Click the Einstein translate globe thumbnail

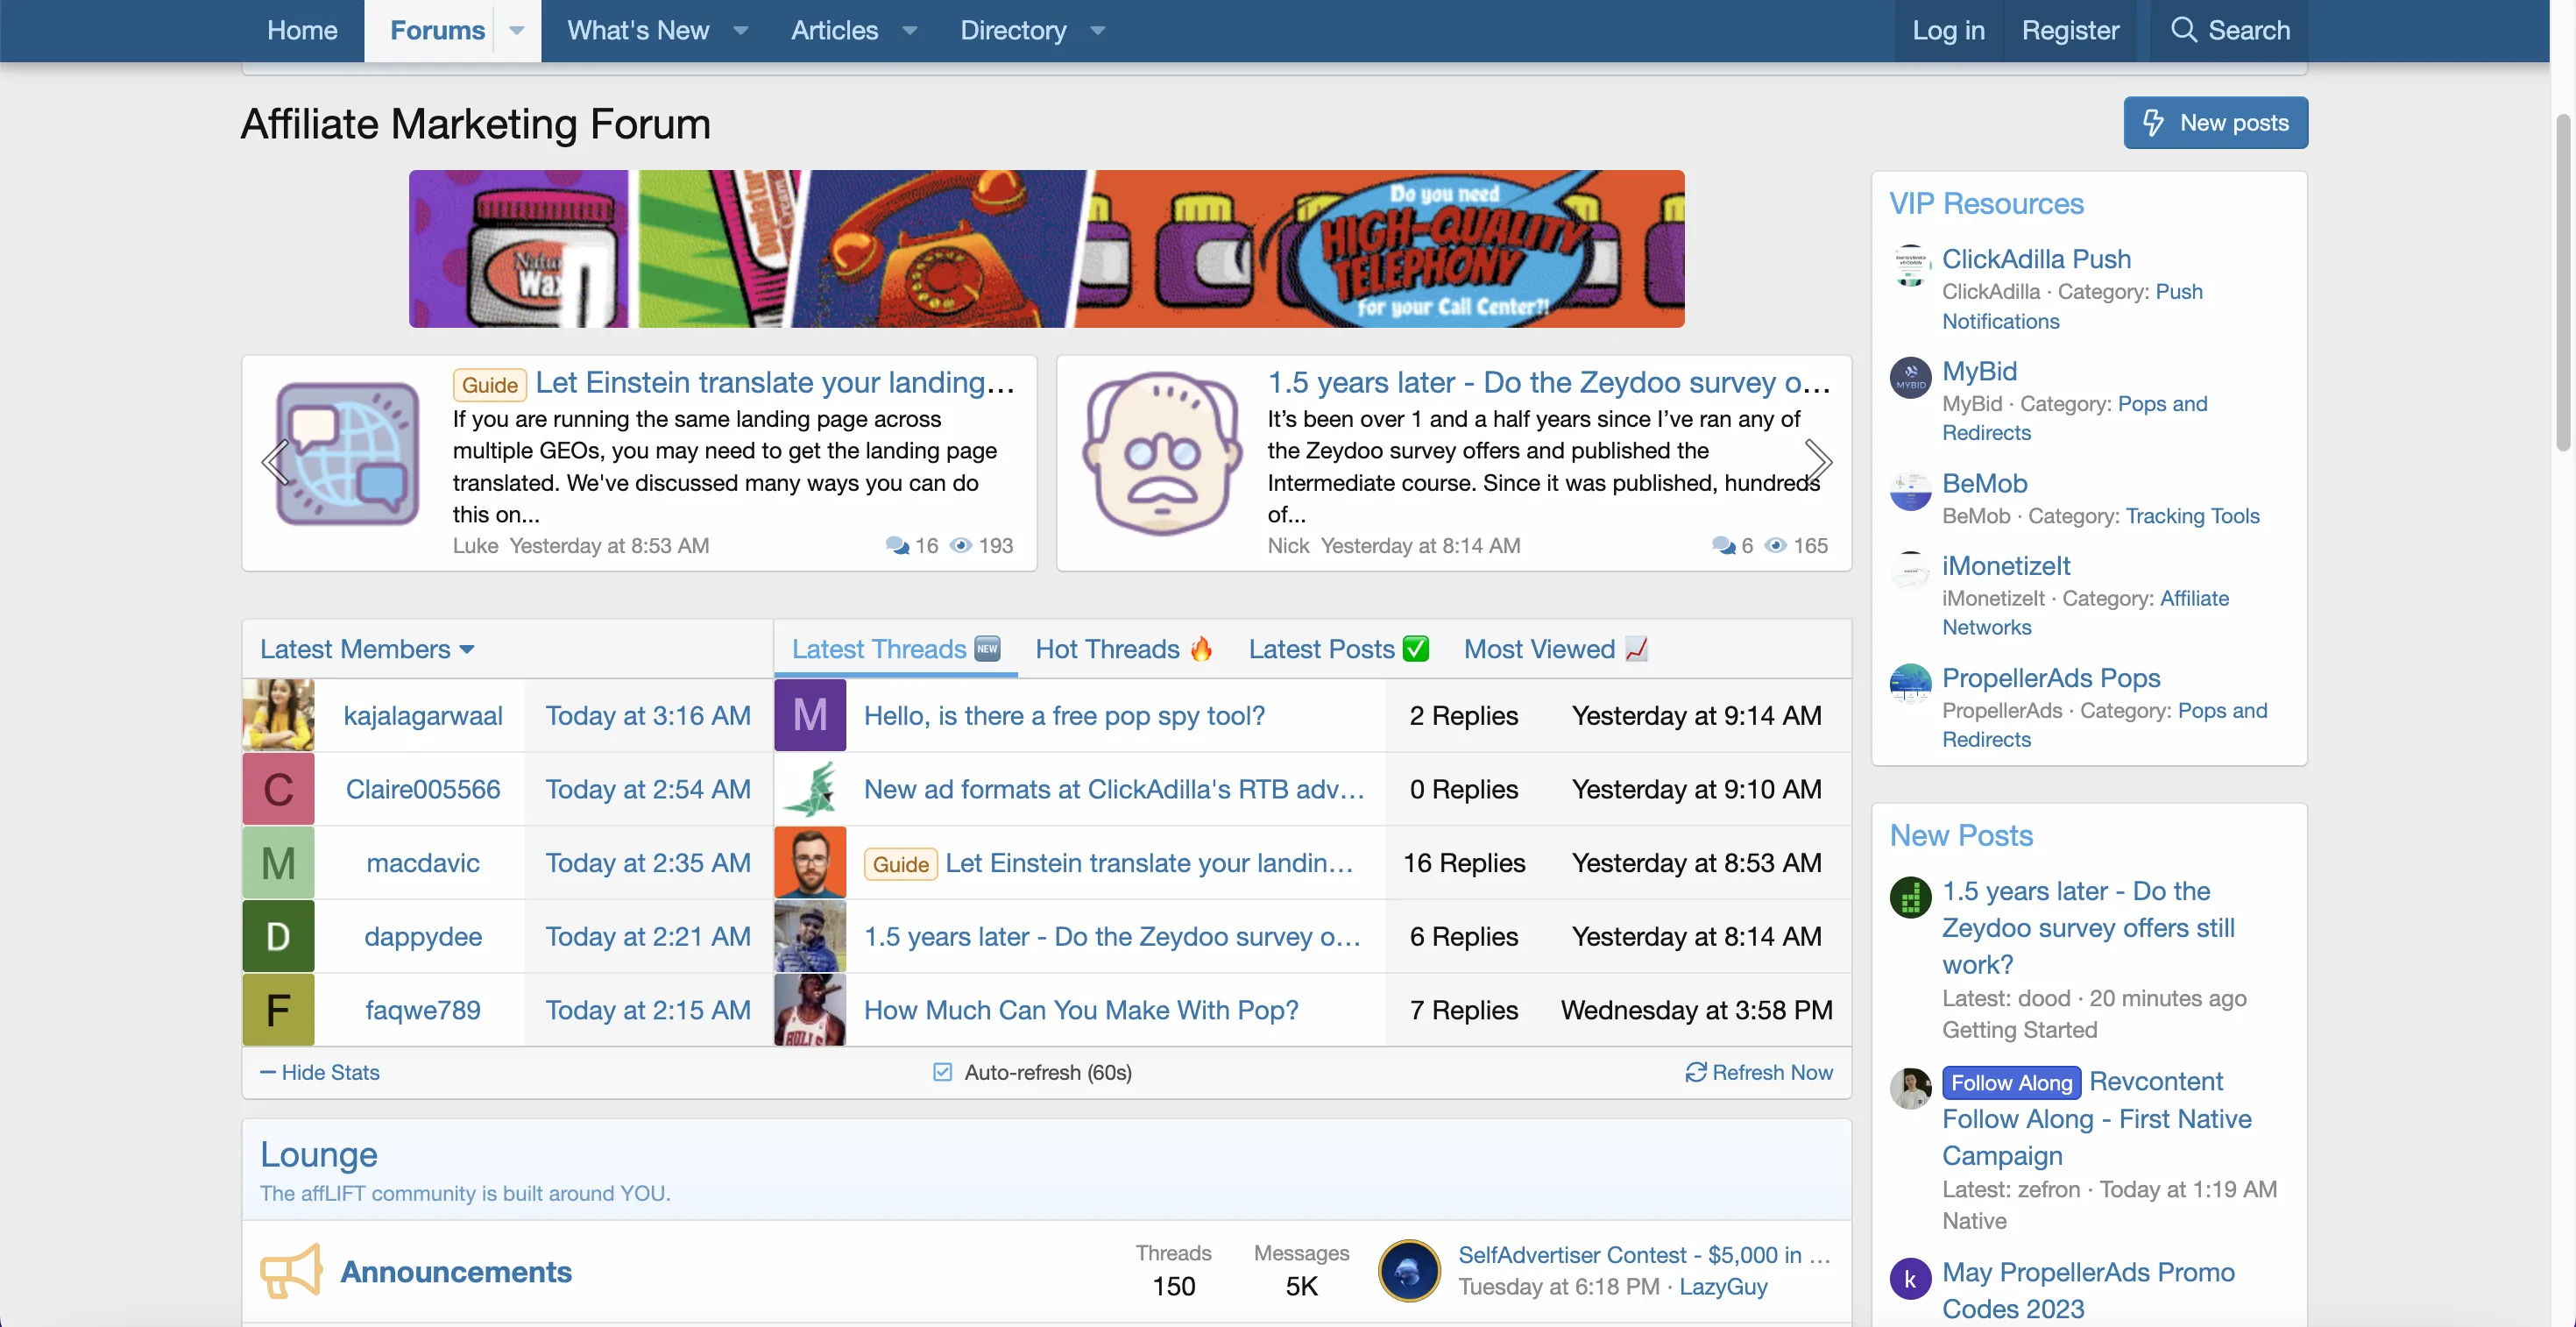click(x=347, y=455)
